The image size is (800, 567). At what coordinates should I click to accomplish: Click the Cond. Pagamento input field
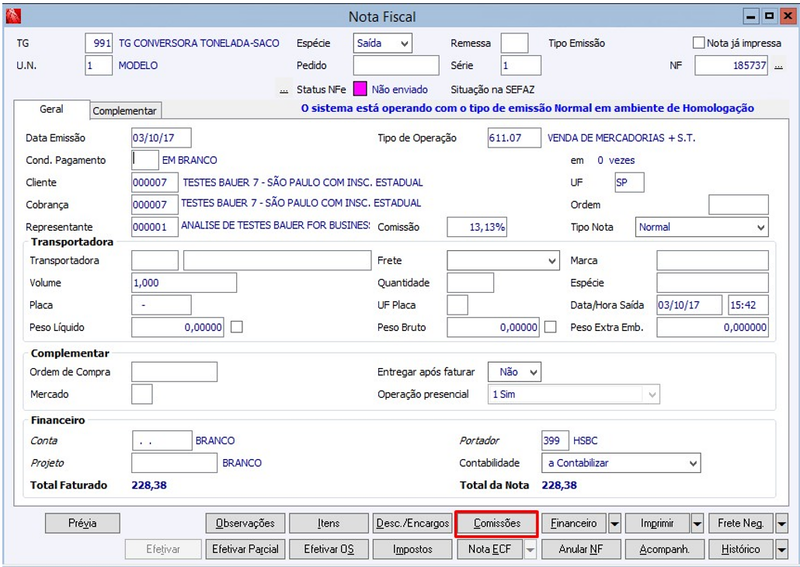point(145,160)
